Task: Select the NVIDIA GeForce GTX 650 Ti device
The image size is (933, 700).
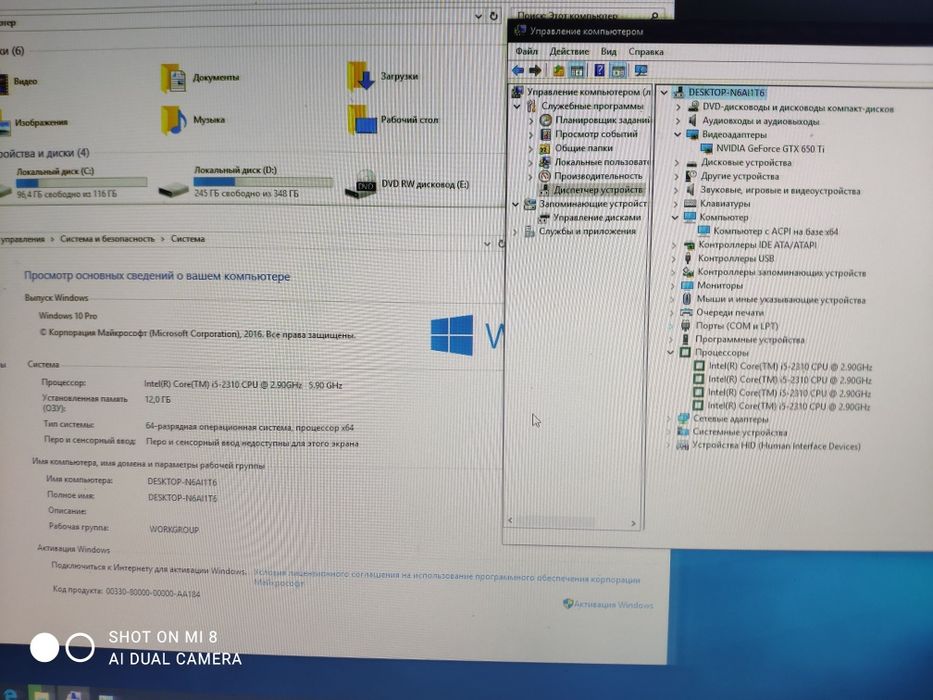Action: (770, 149)
